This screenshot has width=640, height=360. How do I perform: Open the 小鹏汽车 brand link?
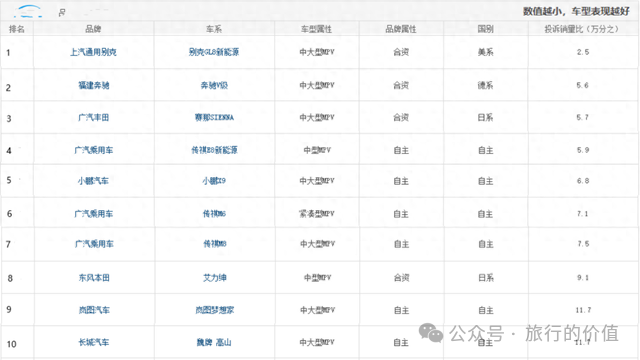click(93, 180)
